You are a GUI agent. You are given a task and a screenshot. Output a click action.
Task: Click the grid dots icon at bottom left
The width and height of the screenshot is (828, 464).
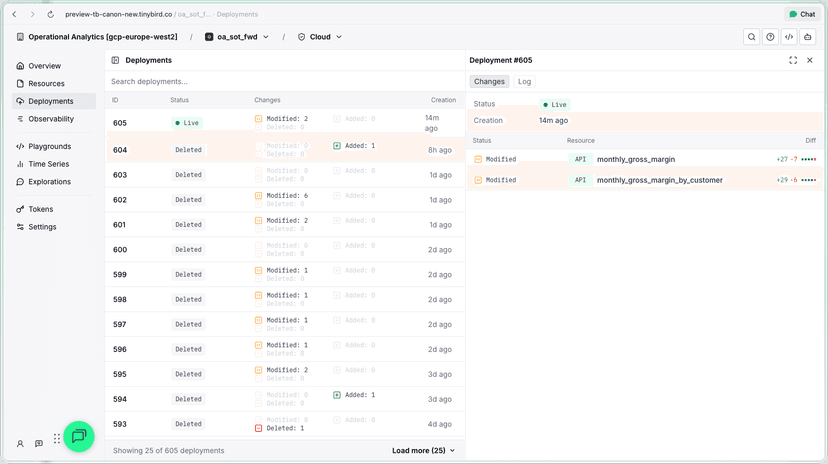(57, 439)
